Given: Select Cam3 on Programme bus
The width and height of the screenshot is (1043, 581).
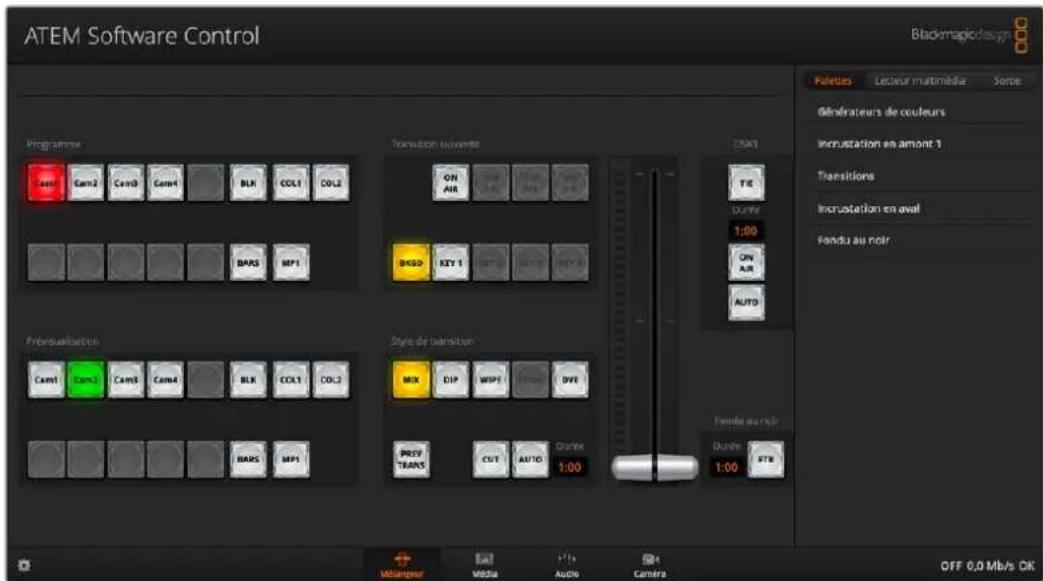Looking at the screenshot, I should [126, 182].
